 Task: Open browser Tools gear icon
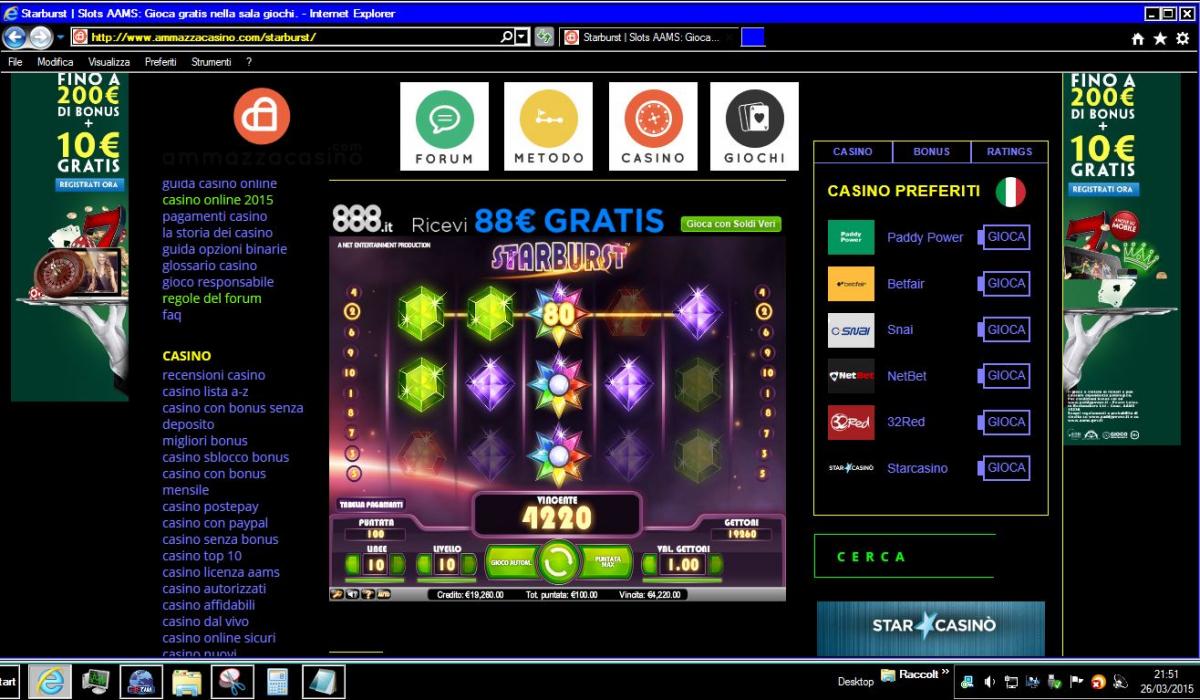(1183, 38)
